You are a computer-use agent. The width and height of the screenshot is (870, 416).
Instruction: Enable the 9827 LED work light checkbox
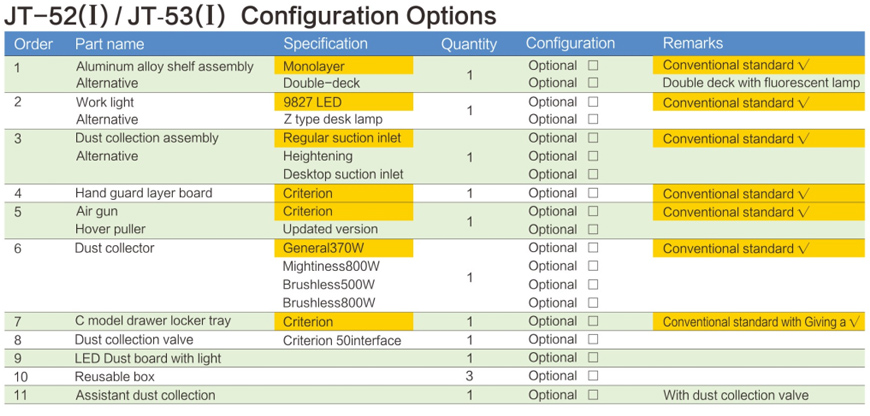click(593, 102)
